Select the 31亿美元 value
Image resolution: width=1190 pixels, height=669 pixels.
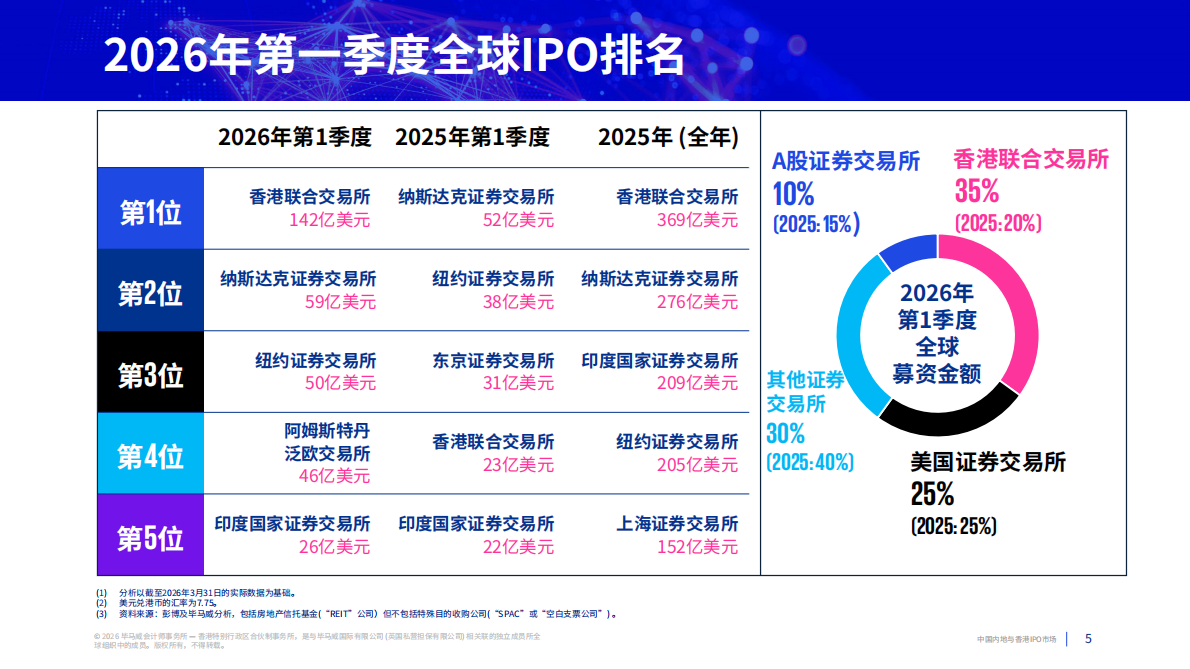point(518,383)
